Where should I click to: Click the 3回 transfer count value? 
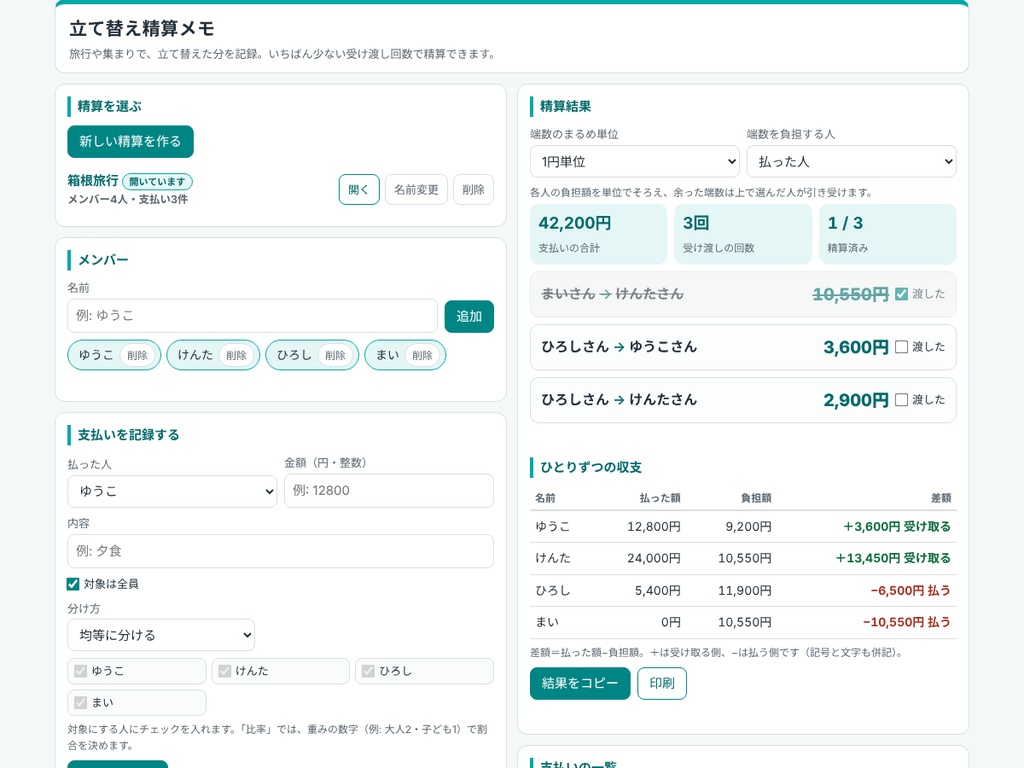(696, 223)
